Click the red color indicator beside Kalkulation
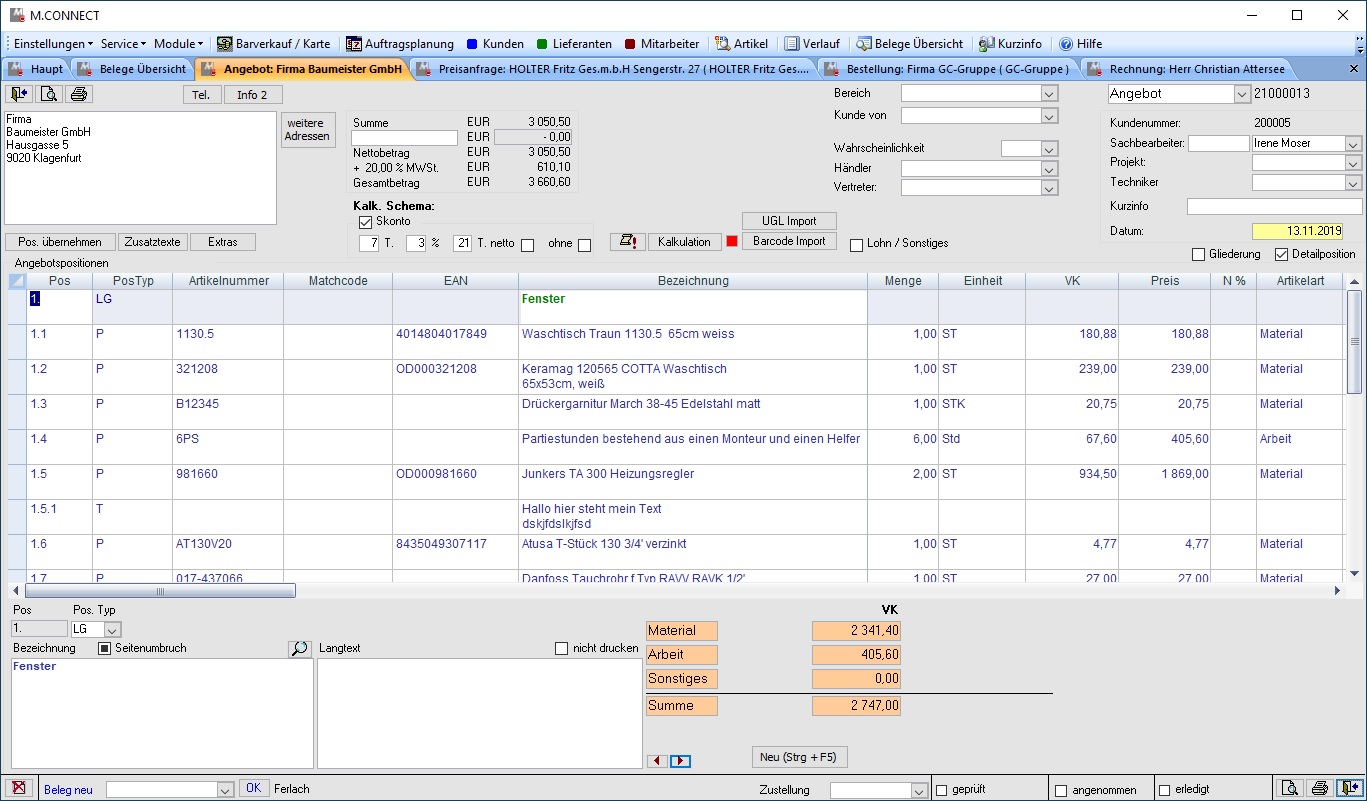This screenshot has height=801, width=1367. [x=731, y=242]
